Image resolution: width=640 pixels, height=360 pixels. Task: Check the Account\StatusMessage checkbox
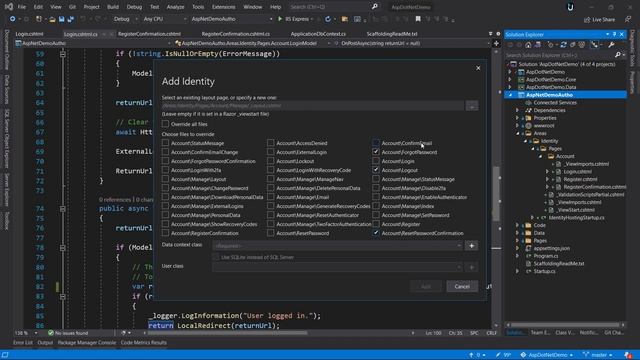pyautogui.click(x=165, y=143)
